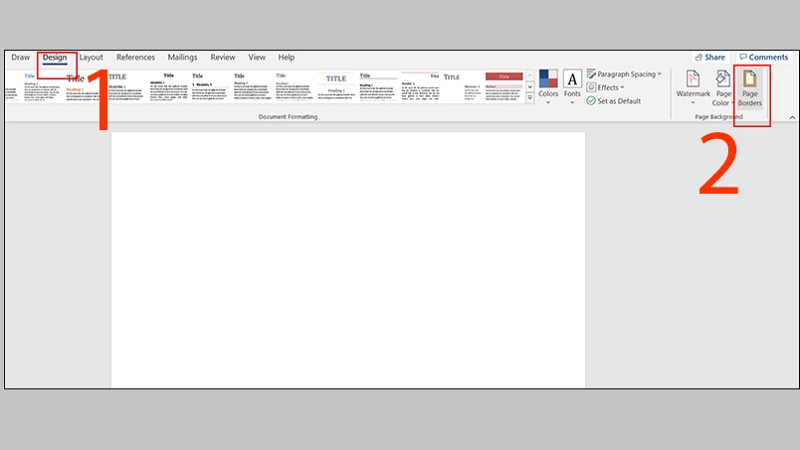Apply the right-aligned Title style with red rule
Screen dimensions: 800x450
coord(420,87)
